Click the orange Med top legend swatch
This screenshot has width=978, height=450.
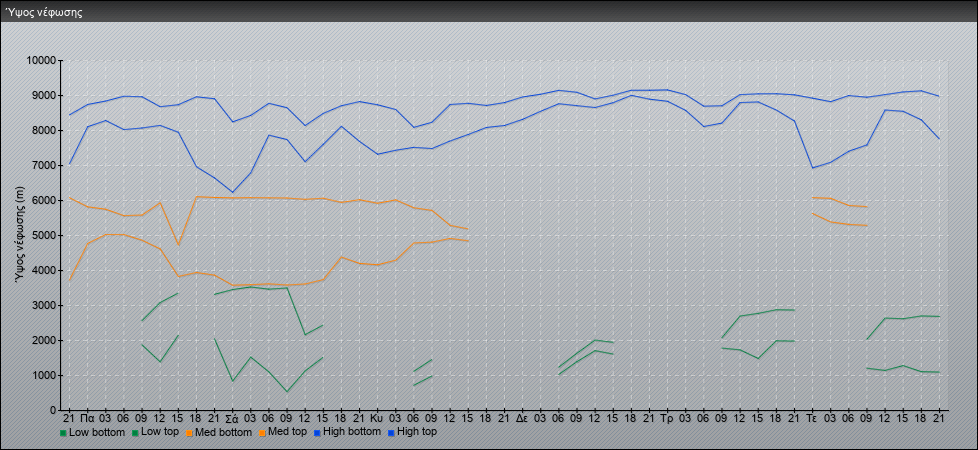[261, 432]
